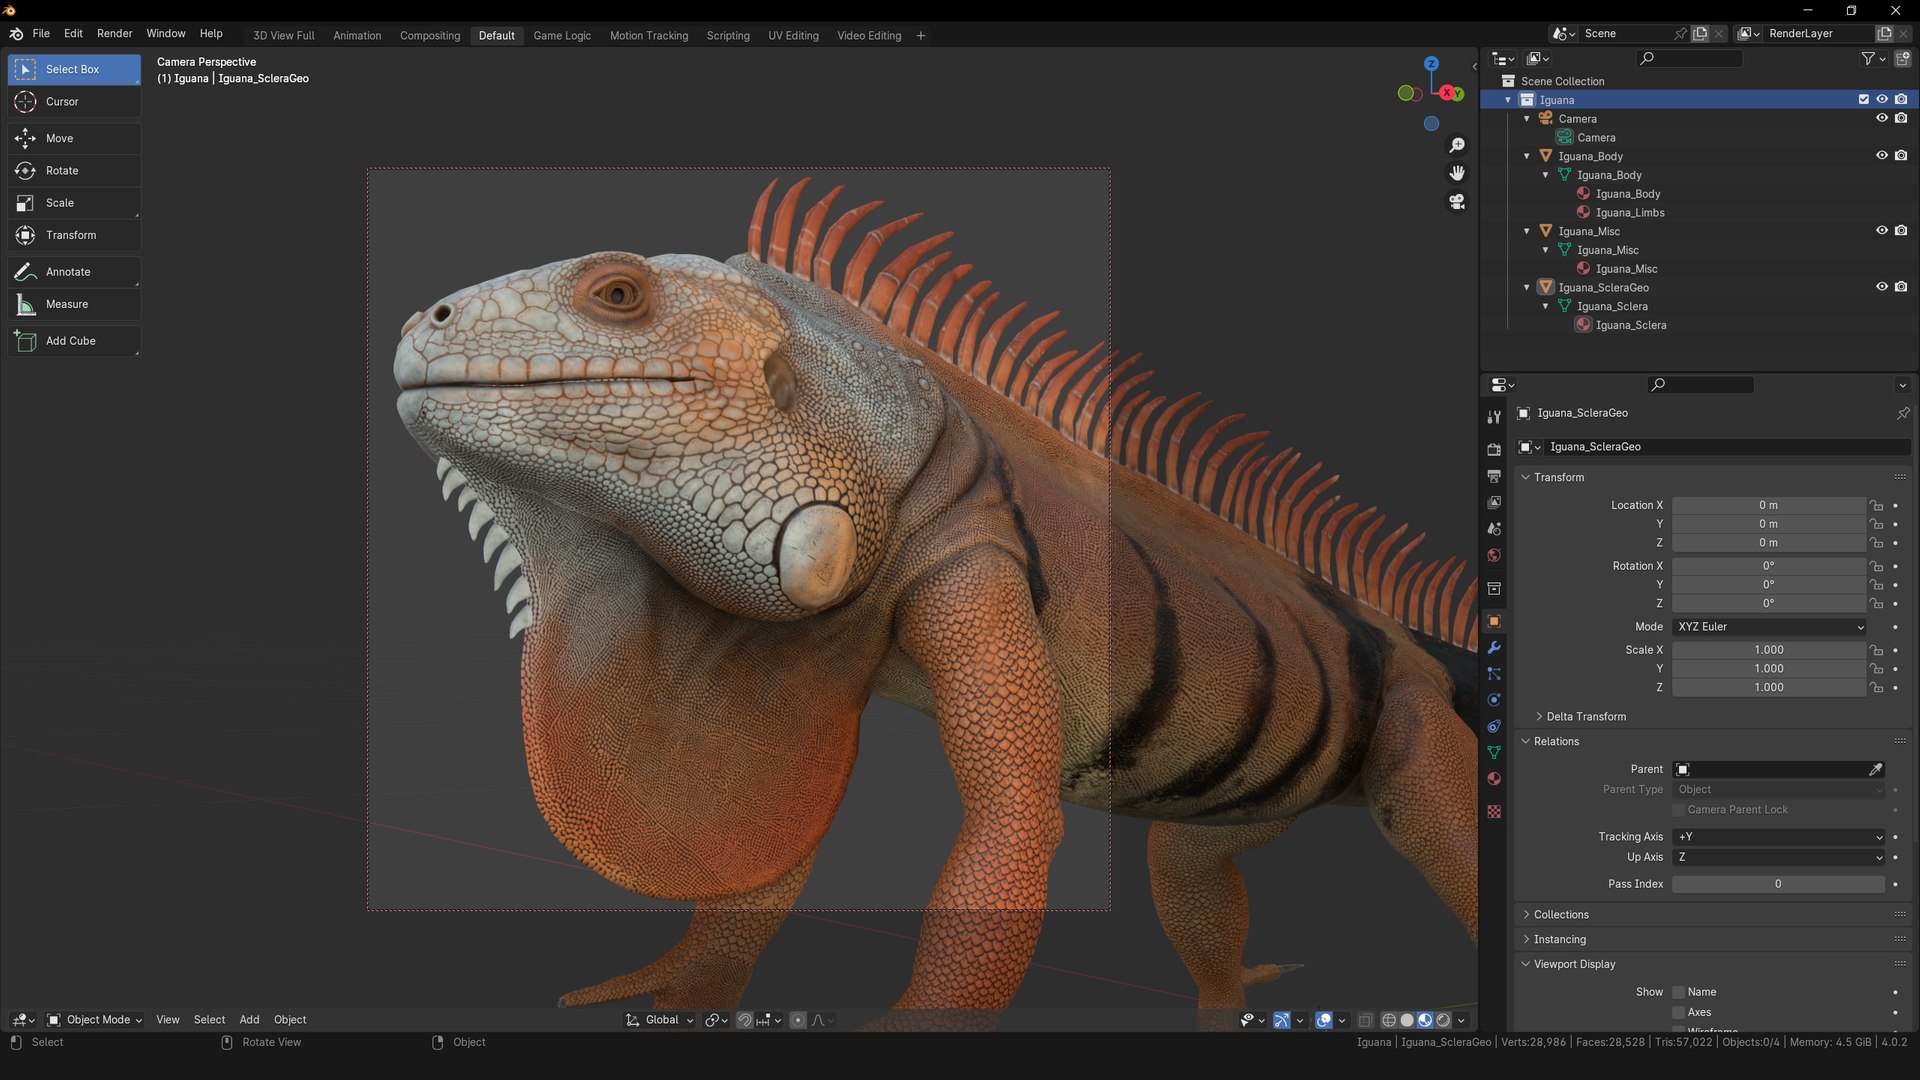Activate the Move tool

tap(74, 139)
